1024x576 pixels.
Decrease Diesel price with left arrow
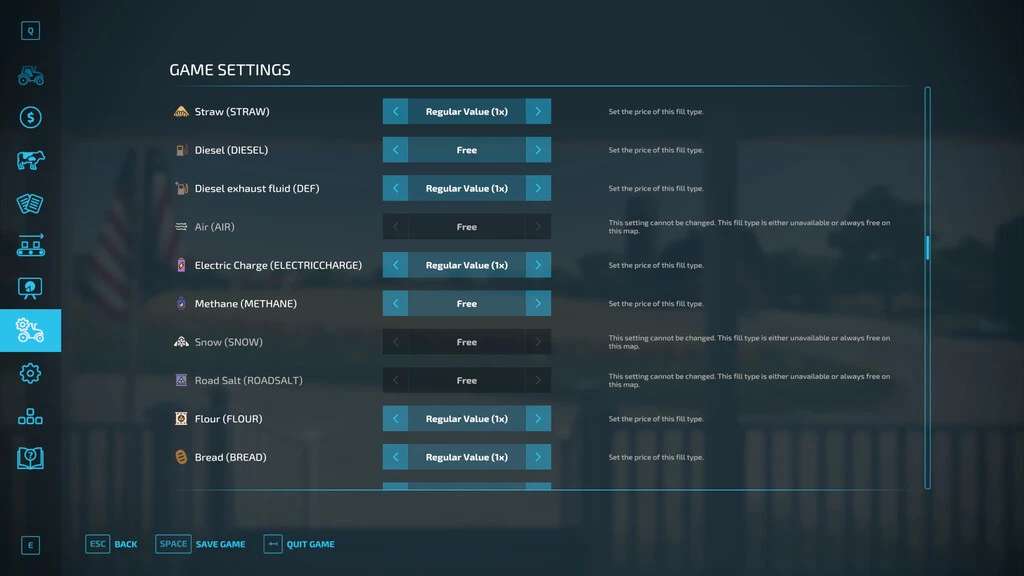click(395, 150)
